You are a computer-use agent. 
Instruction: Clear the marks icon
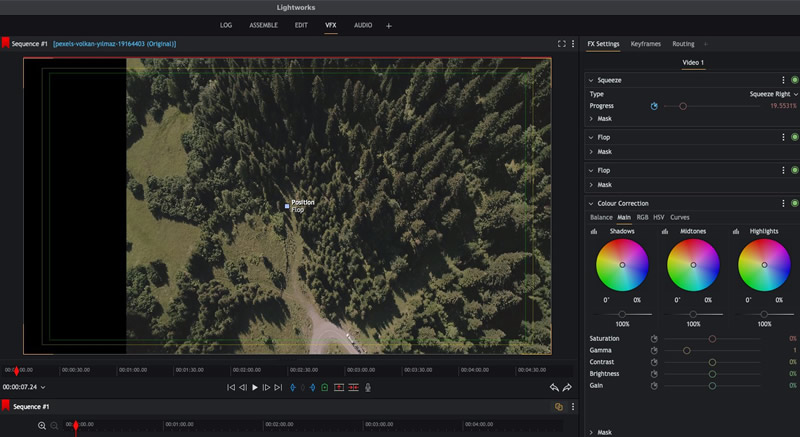[x=303, y=388]
